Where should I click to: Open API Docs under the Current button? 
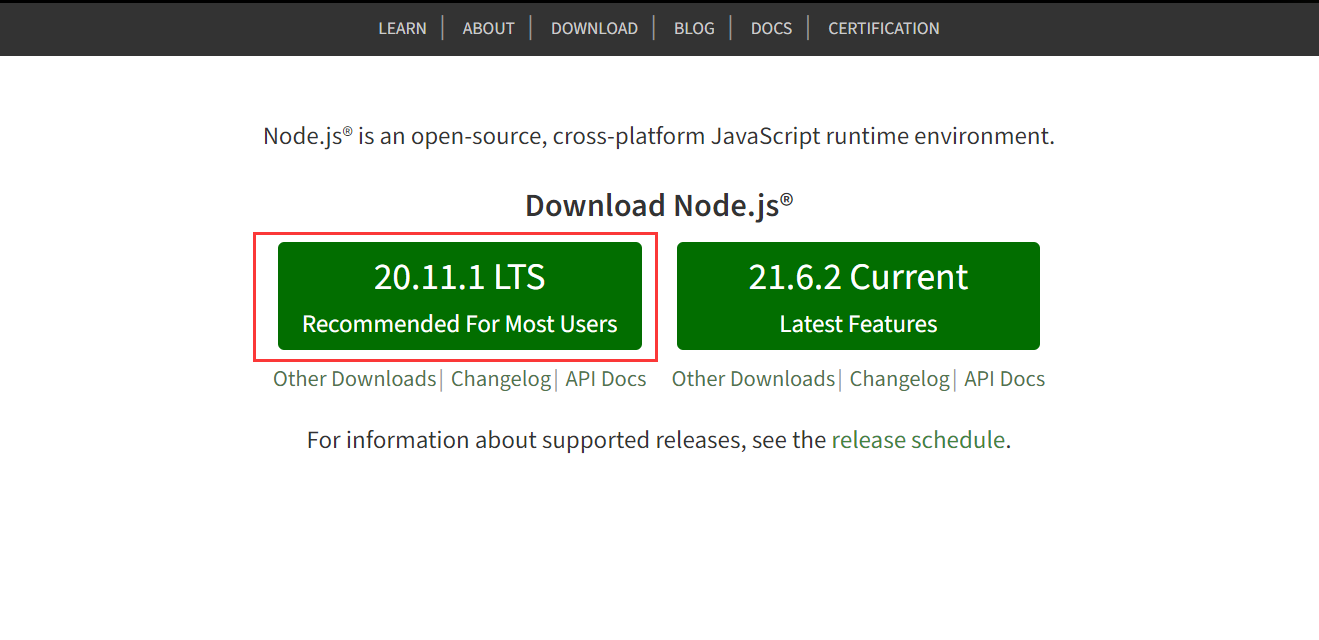pyautogui.click(x=1005, y=379)
